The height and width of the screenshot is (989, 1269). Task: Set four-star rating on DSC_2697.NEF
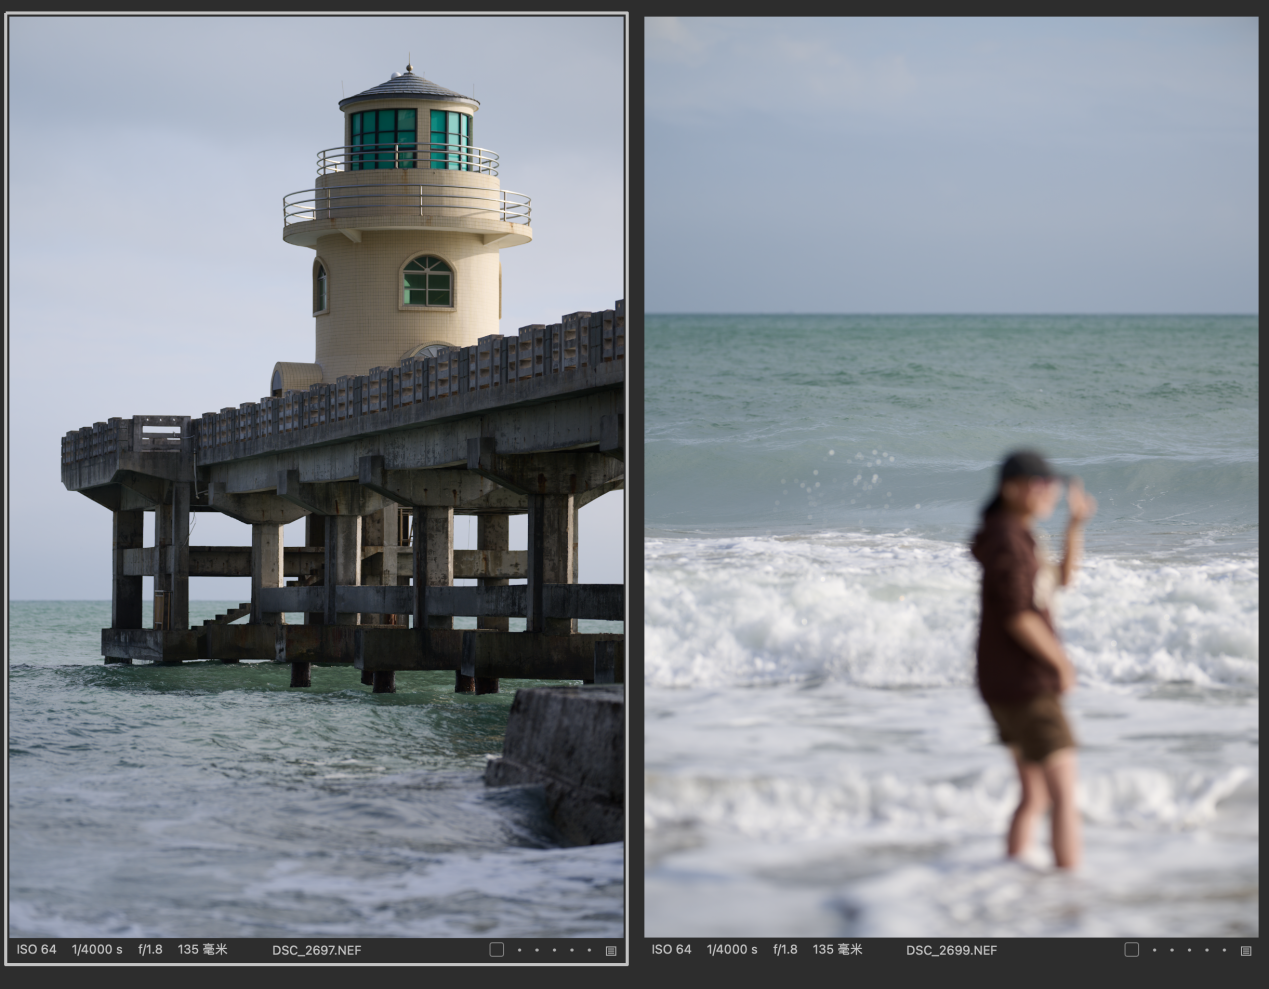tap(572, 951)
